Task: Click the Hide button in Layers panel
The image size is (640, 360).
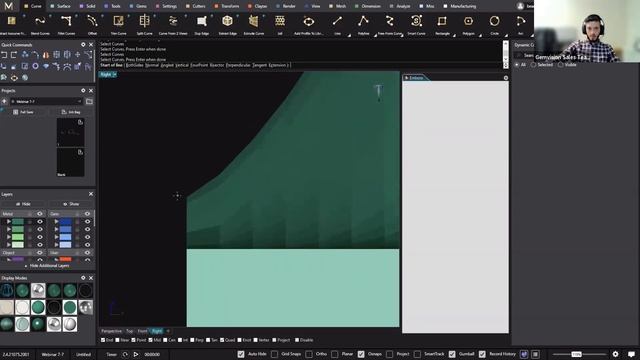Action: (x=24, y=204)
